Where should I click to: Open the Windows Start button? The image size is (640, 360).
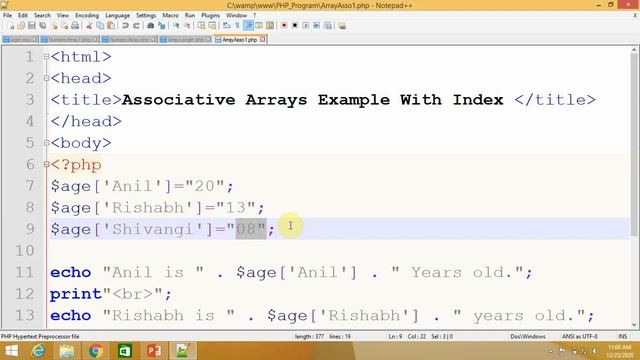coord(11,351)
